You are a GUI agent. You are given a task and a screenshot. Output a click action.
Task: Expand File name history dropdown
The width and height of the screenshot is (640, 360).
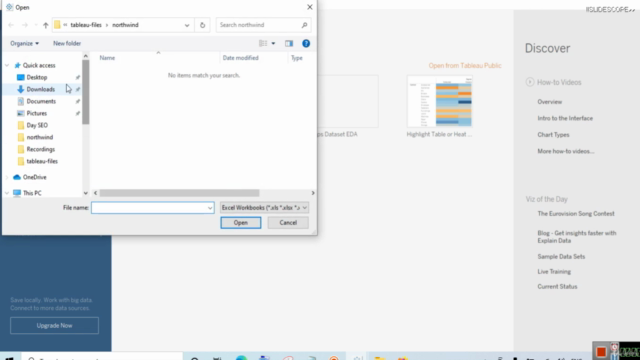[x=210, y=208]
